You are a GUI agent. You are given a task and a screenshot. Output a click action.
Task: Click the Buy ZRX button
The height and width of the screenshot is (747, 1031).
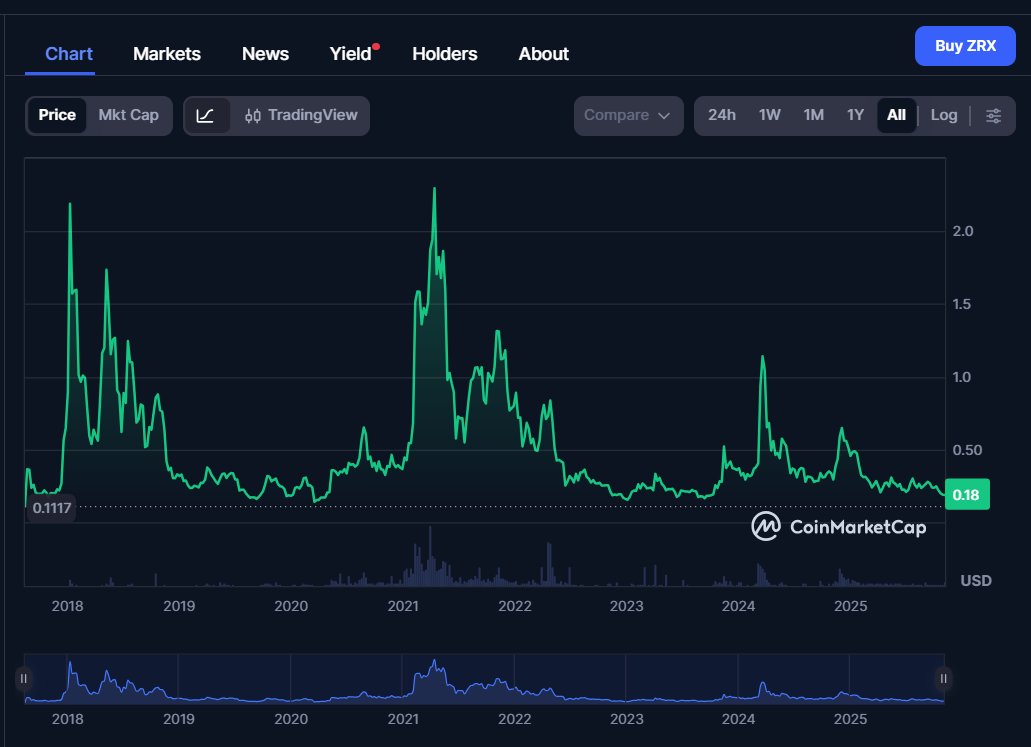tap(964, 45)
